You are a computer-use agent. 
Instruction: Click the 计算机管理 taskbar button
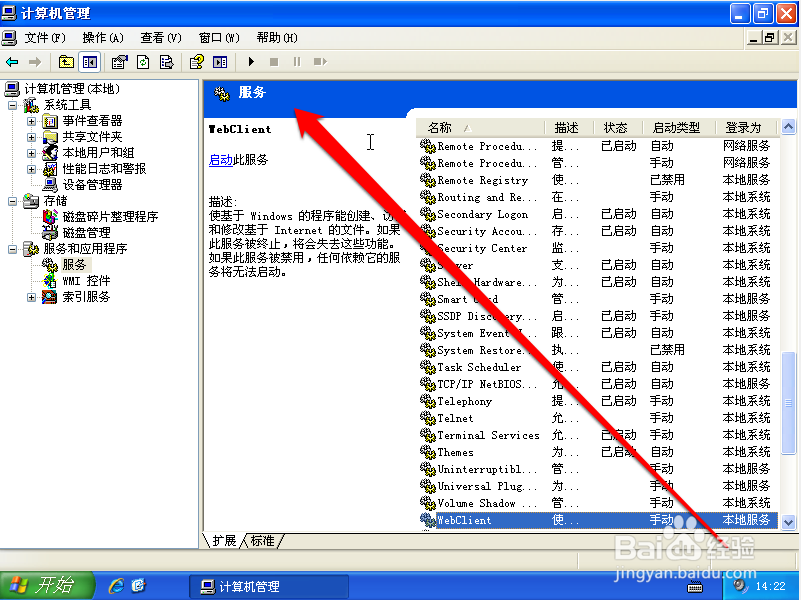[269, 586]
